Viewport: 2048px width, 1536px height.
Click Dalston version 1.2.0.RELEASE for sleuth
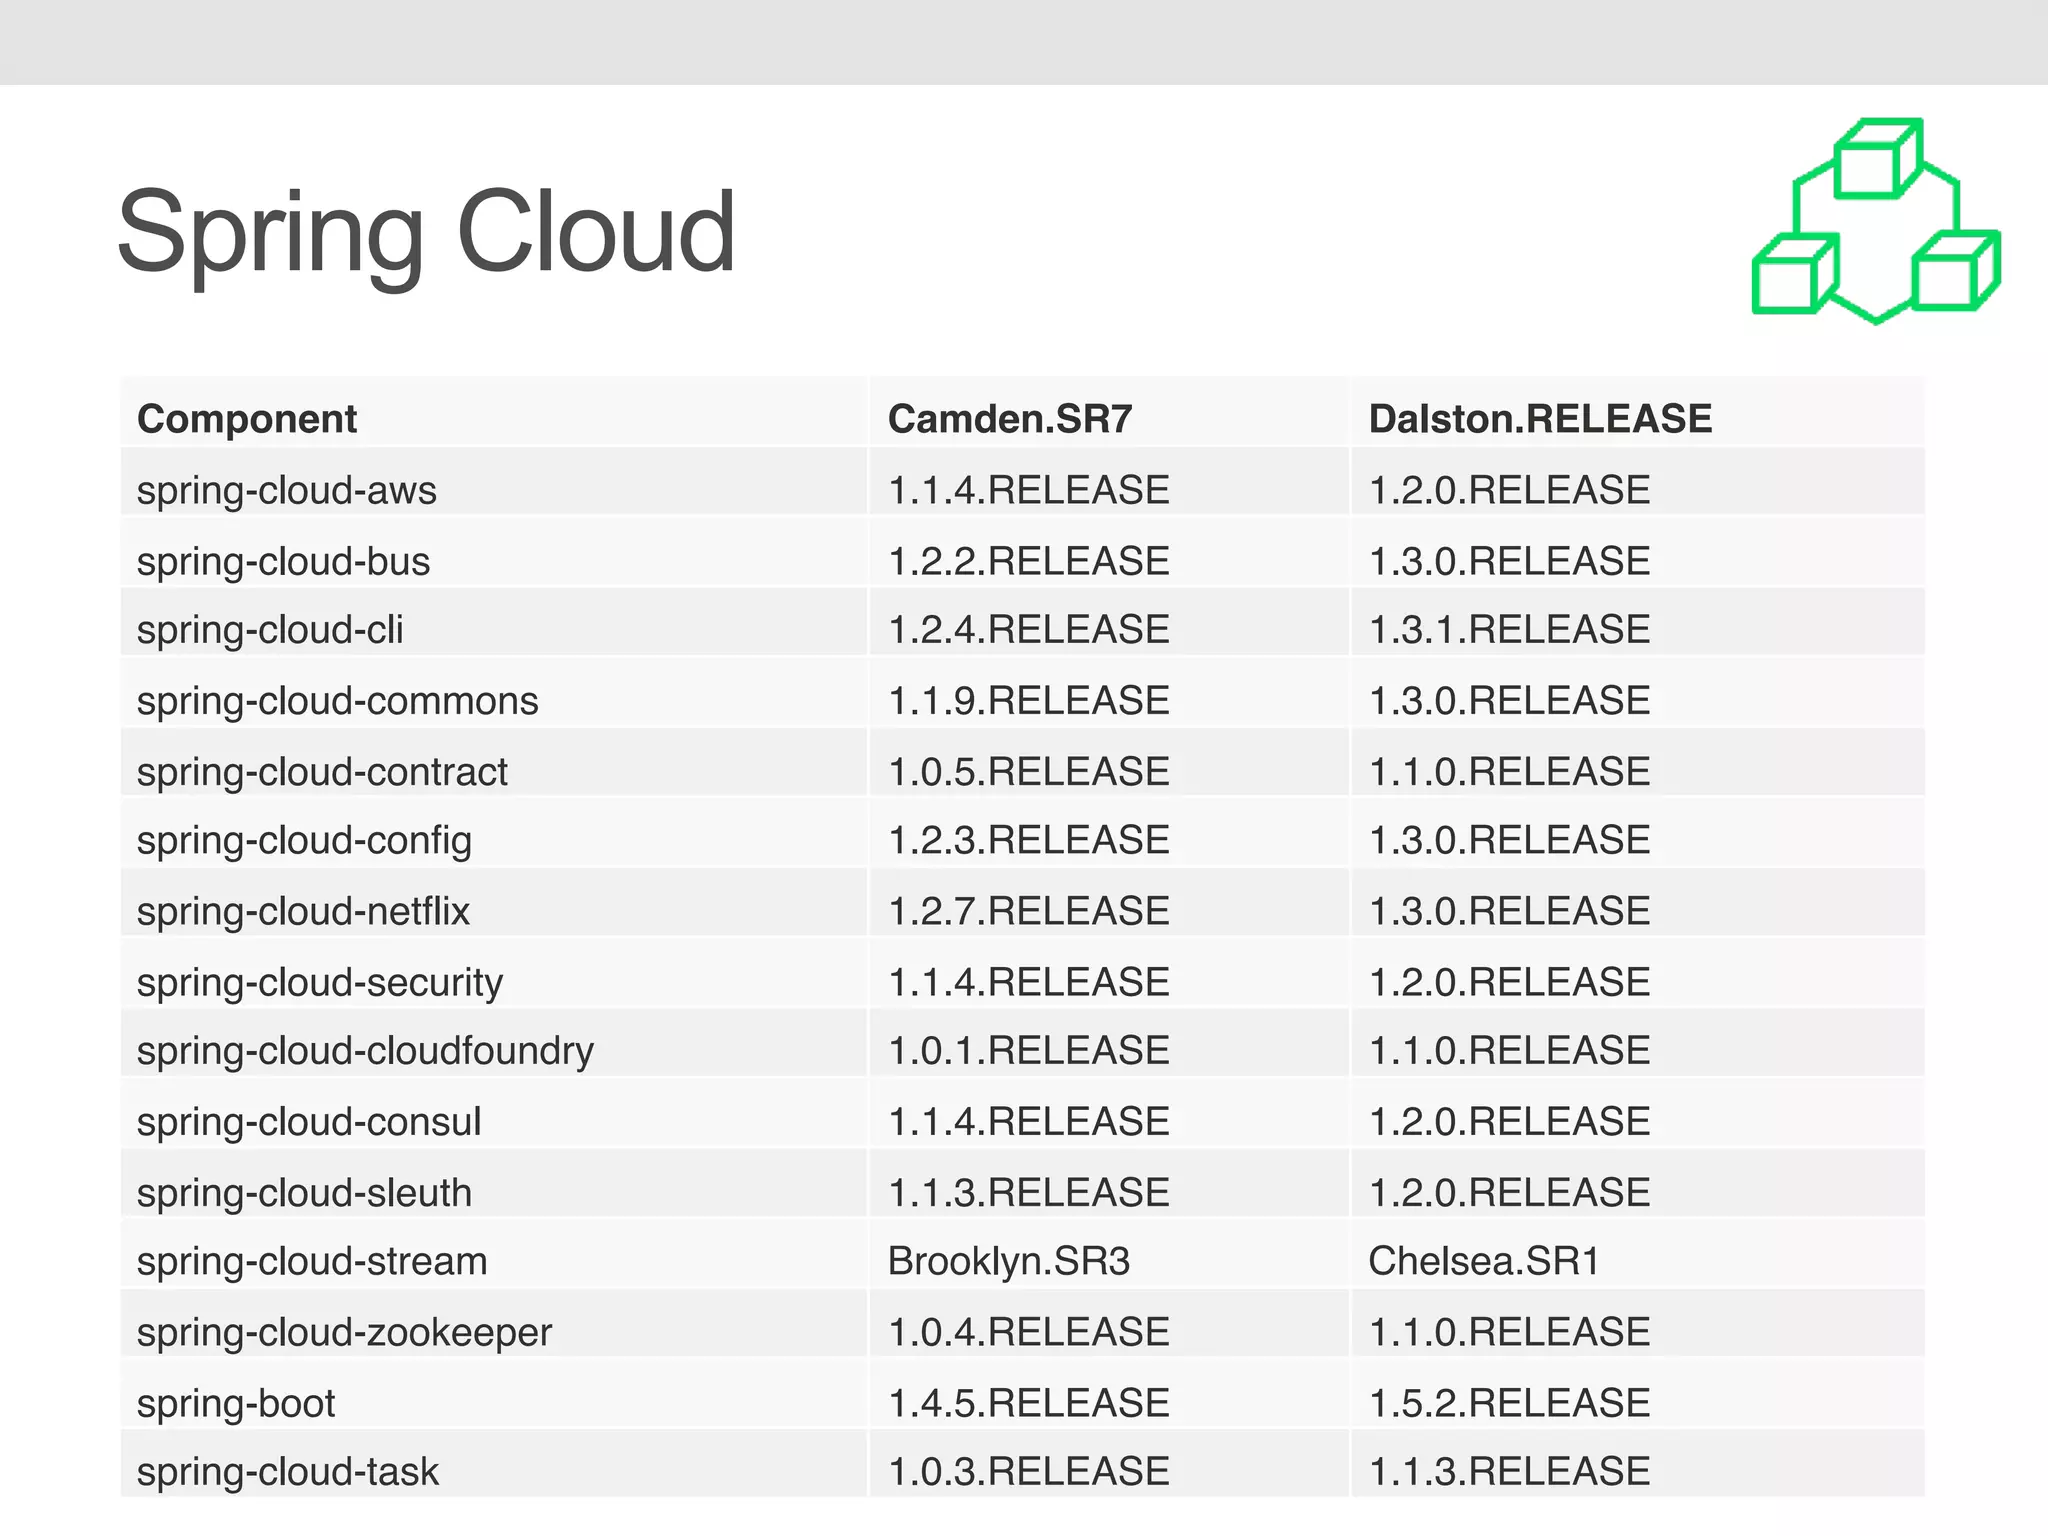click(x=1509, y=1193)
